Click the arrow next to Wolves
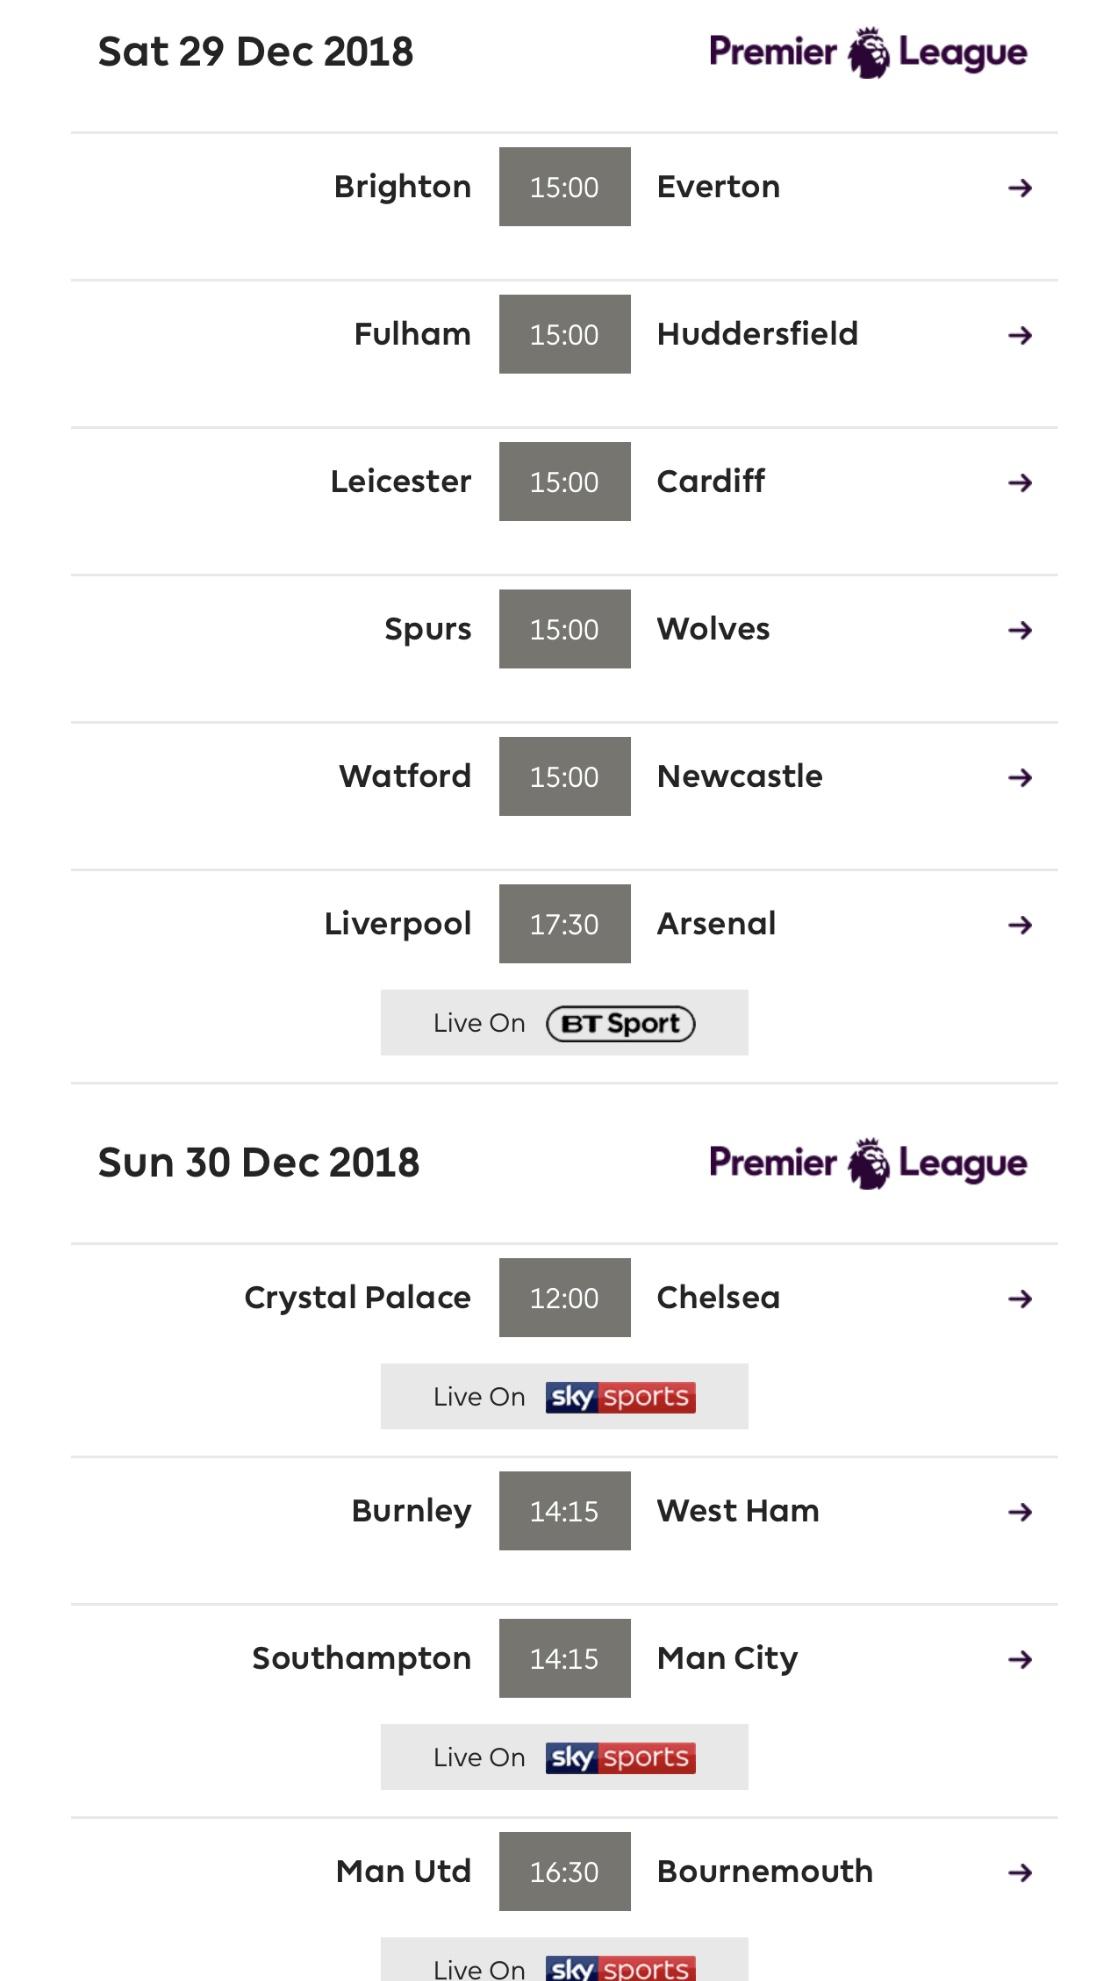The height and width of the screenshot is (1981, 1111). pos(1019,630)
